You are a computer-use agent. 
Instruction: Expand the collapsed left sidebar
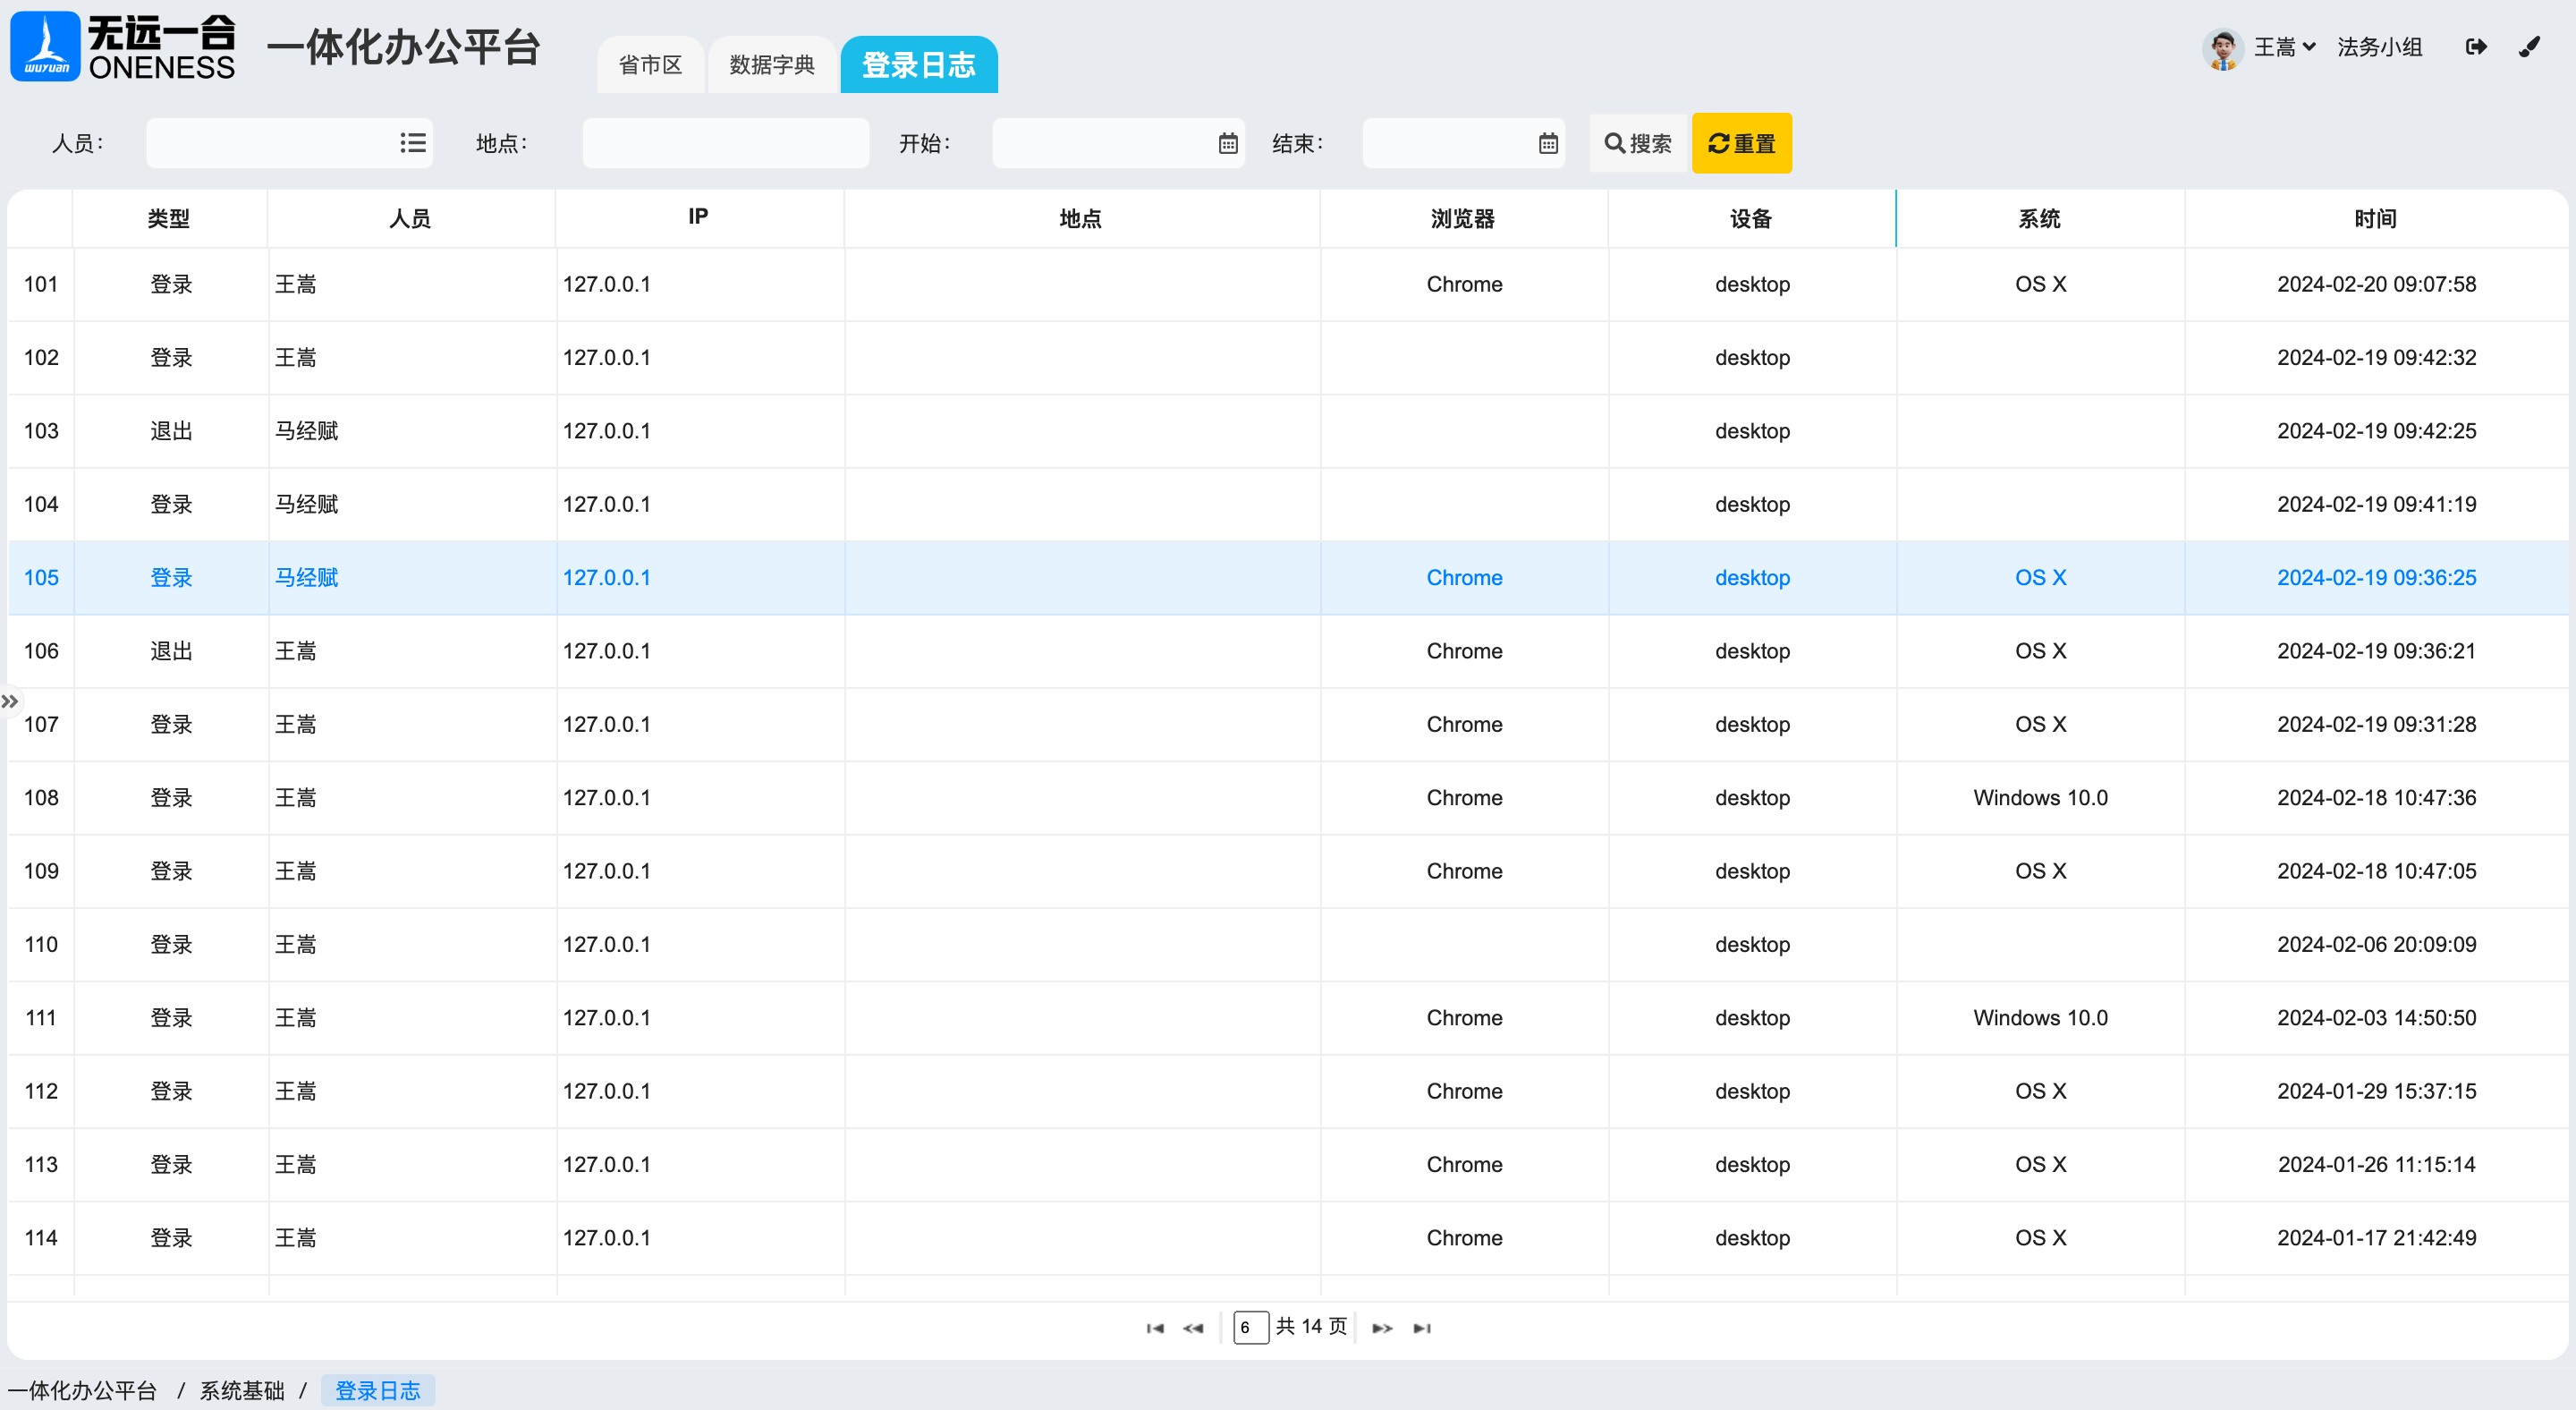tap(10, 701)
